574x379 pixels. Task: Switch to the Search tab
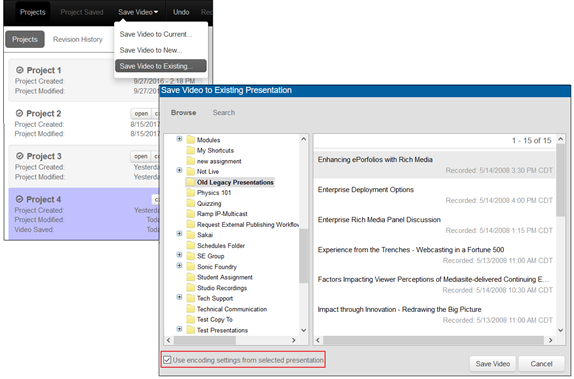(224, 113)
